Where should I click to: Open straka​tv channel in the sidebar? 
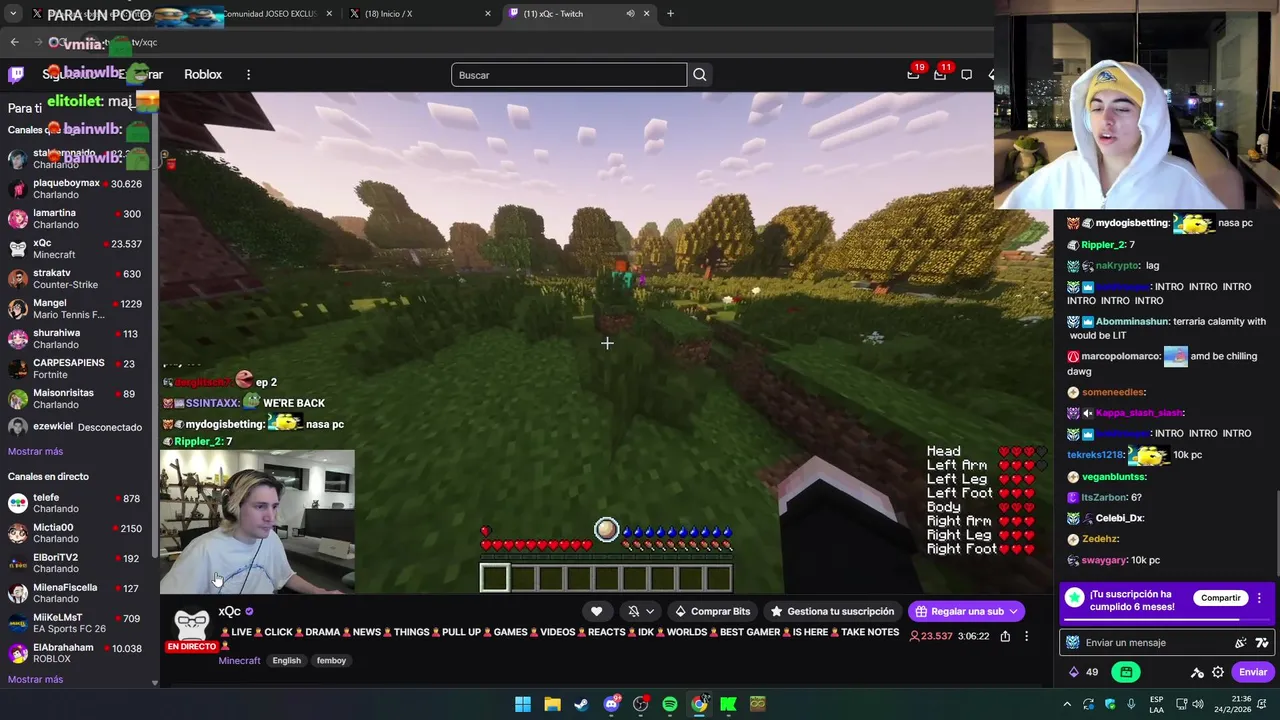[78, 279]
